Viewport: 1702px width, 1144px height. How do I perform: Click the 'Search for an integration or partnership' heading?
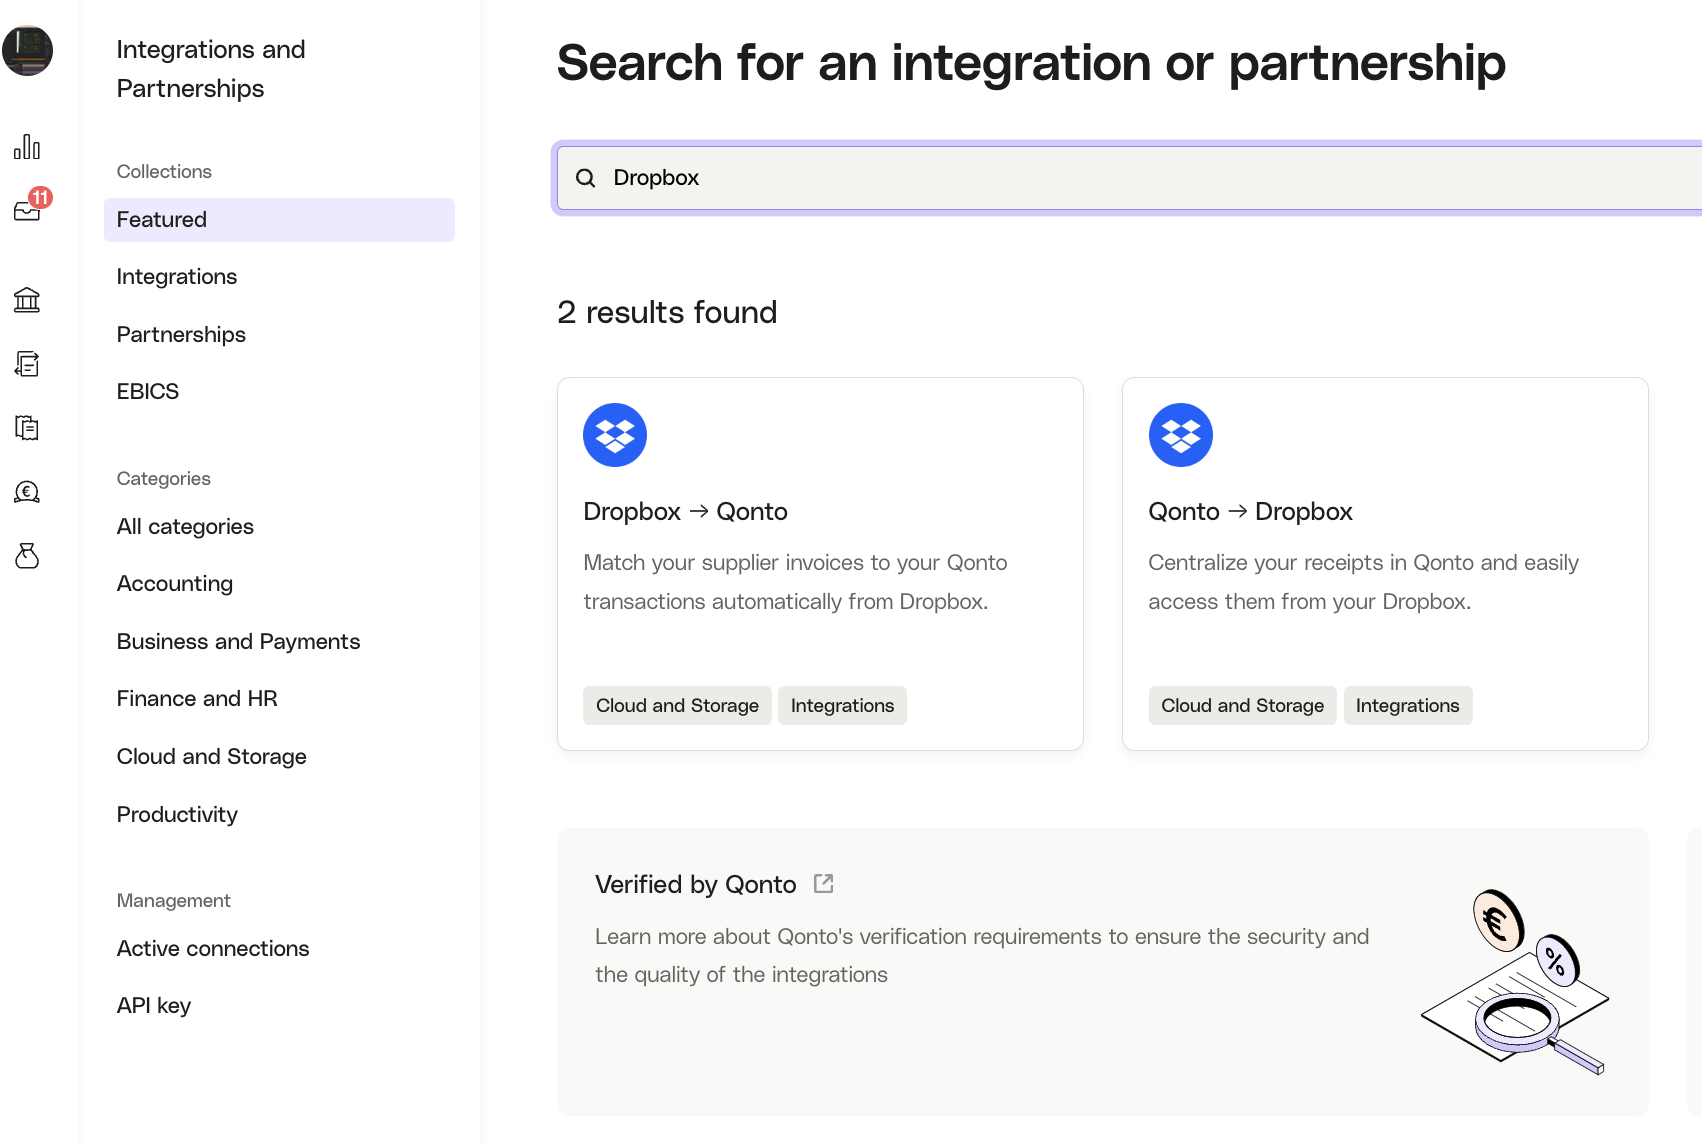(x=1031, y=63)
